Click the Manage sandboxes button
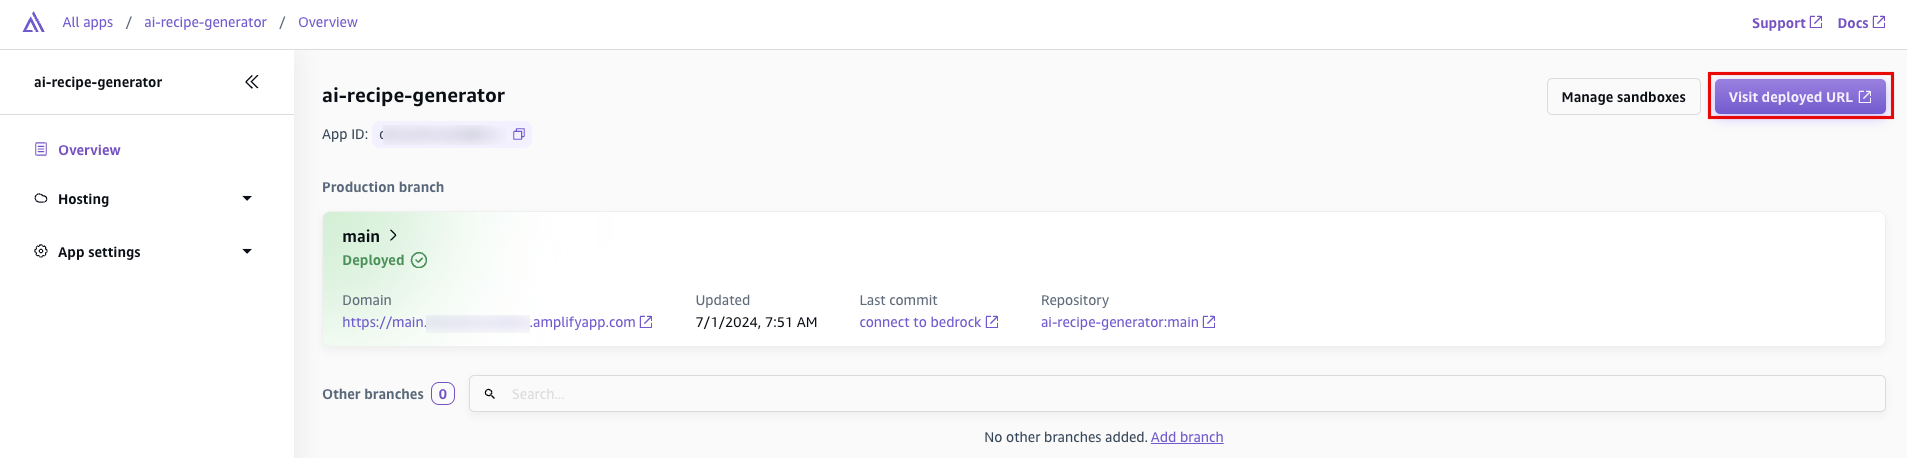1907x458 pixels. (x=1623, y=97)
